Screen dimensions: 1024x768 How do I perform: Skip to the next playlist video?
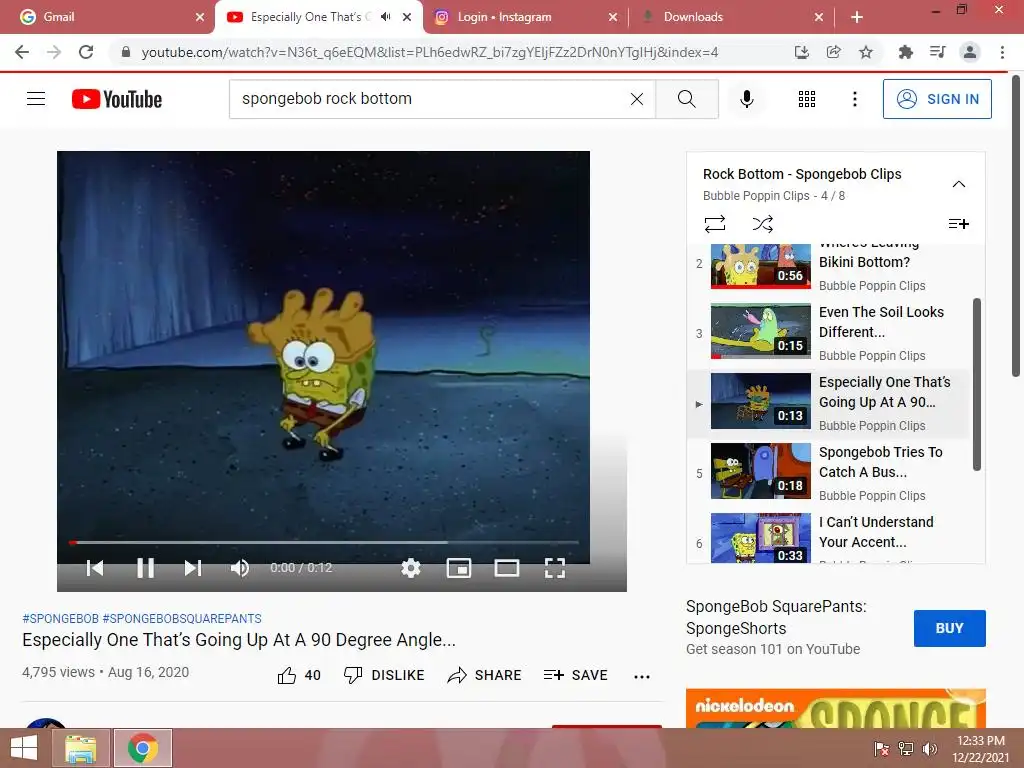[193, 568]
